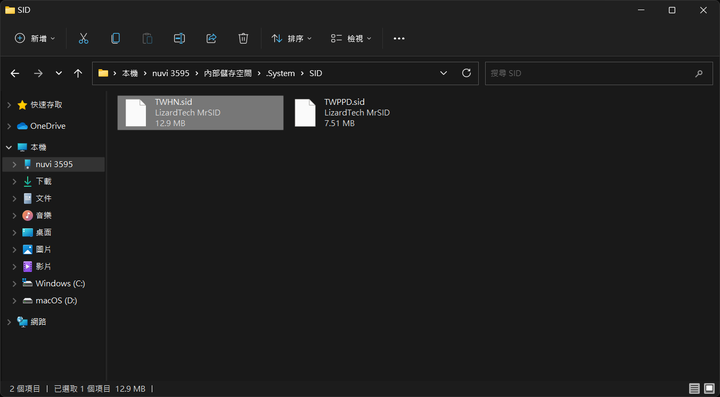Screen dimensions: 720x397
Task: Expand Windows (C:) tree node
Action: pyautogui.click(x=15, y=284)
